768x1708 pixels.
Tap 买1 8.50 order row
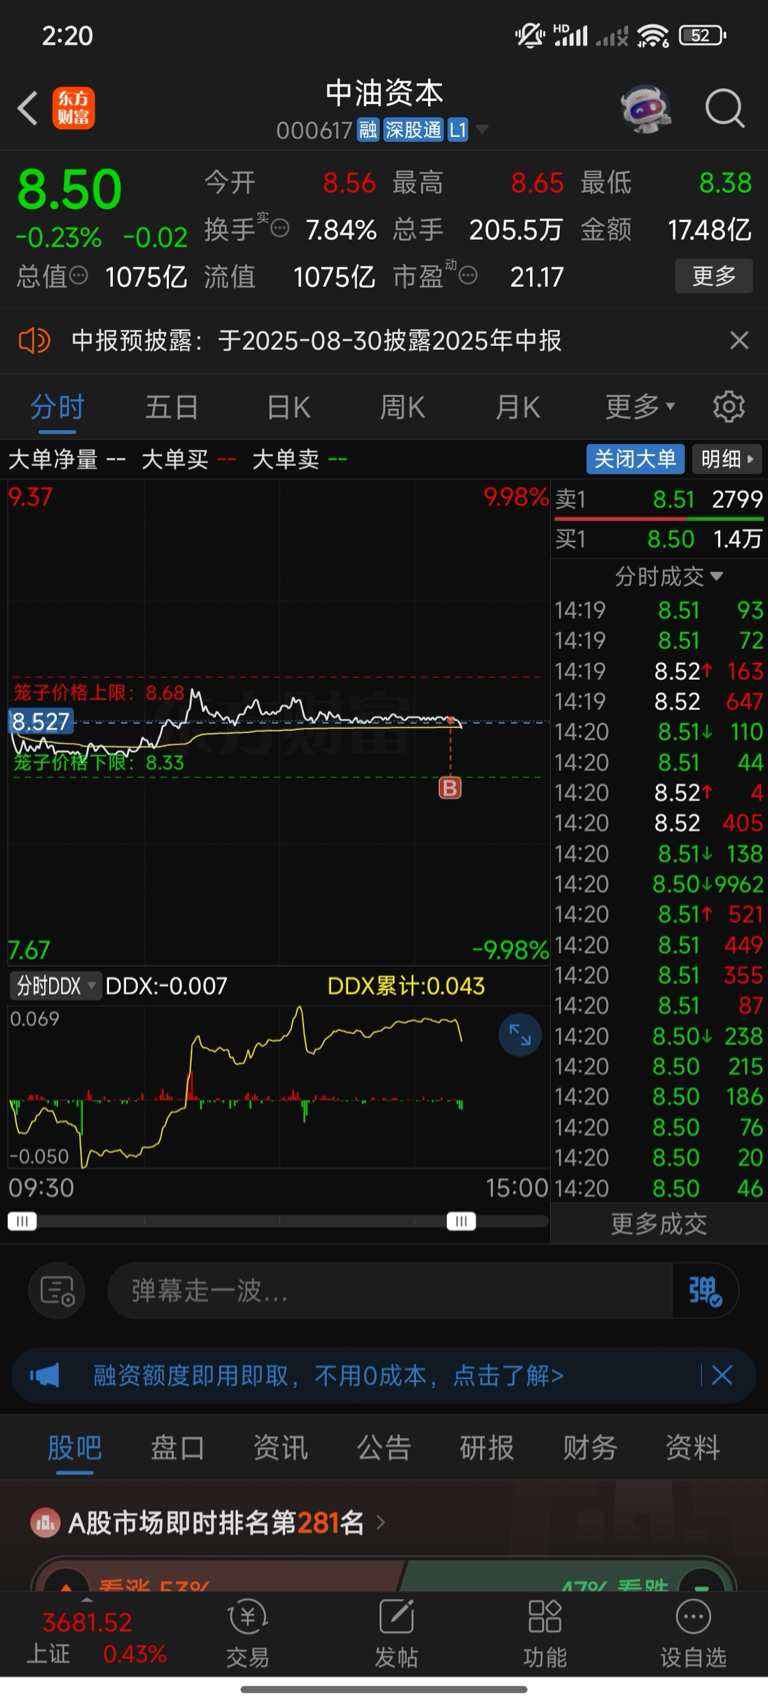(x=659, y=539)
